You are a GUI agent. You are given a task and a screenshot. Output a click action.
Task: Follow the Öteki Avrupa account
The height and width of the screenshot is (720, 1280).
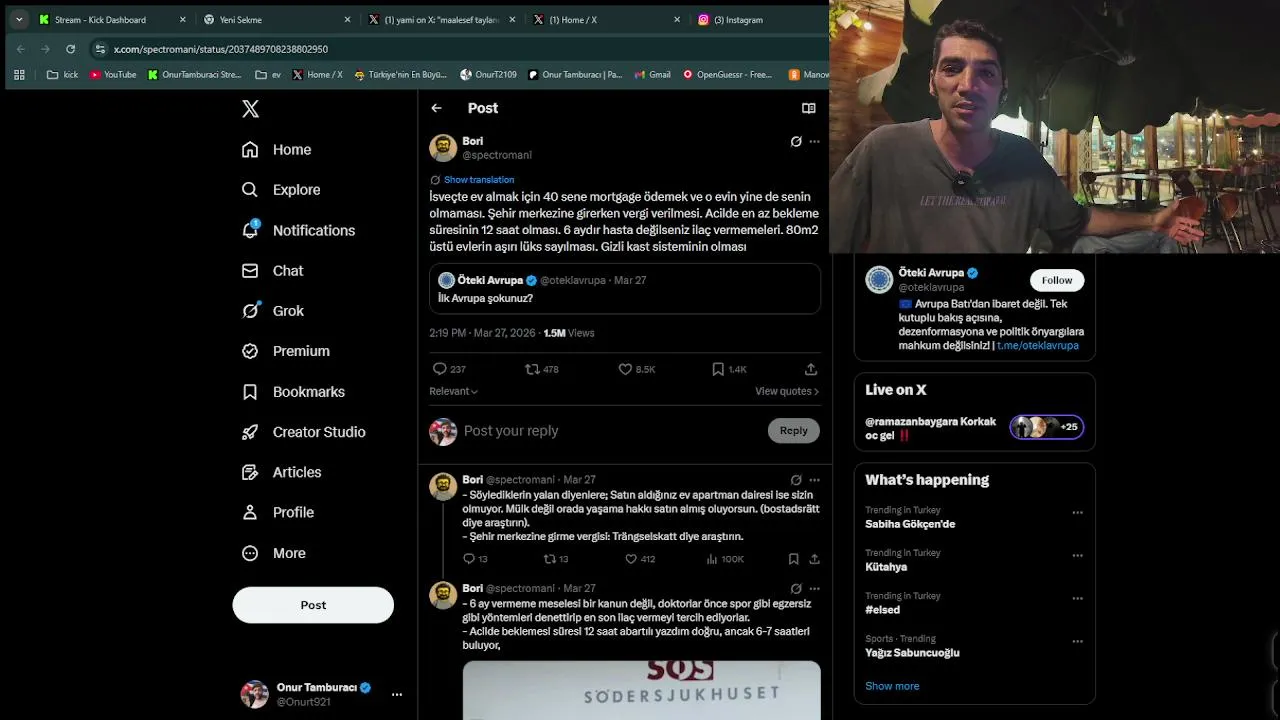(1057, 280)
